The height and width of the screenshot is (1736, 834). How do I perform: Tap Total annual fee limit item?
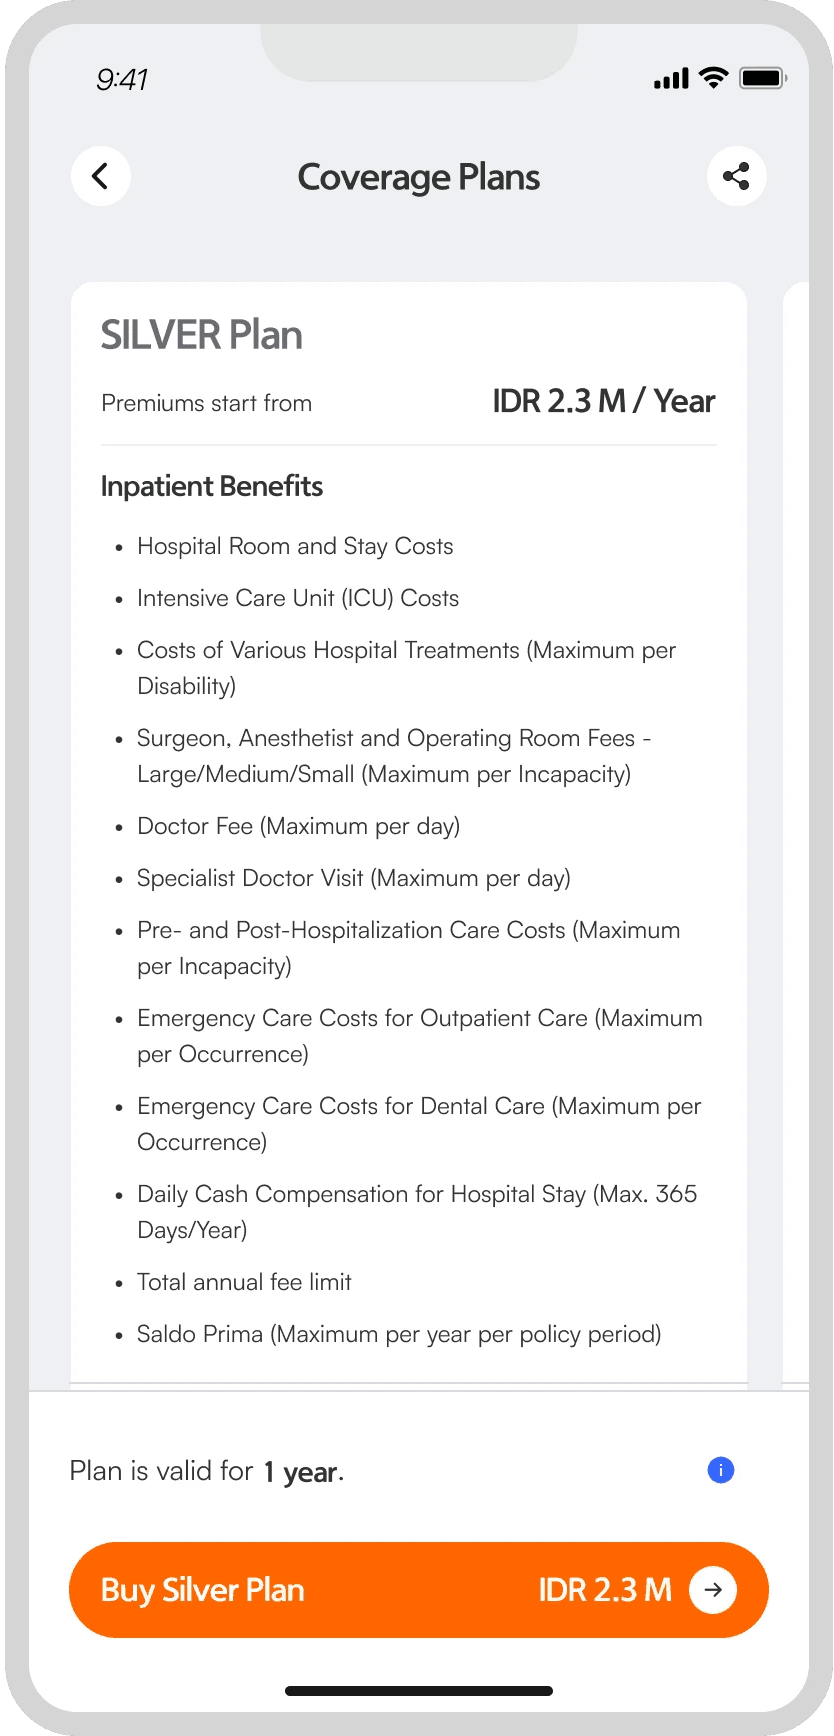(244, 1282)
